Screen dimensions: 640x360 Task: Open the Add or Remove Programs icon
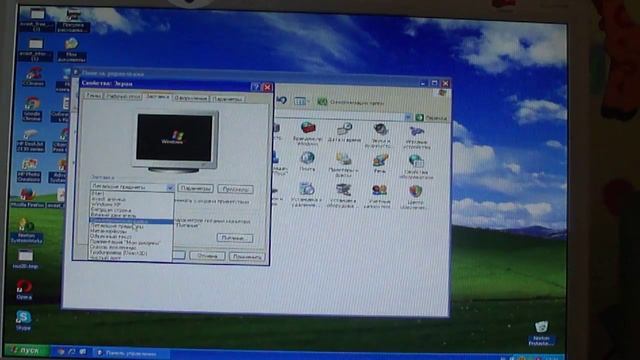tap(306, 194)
